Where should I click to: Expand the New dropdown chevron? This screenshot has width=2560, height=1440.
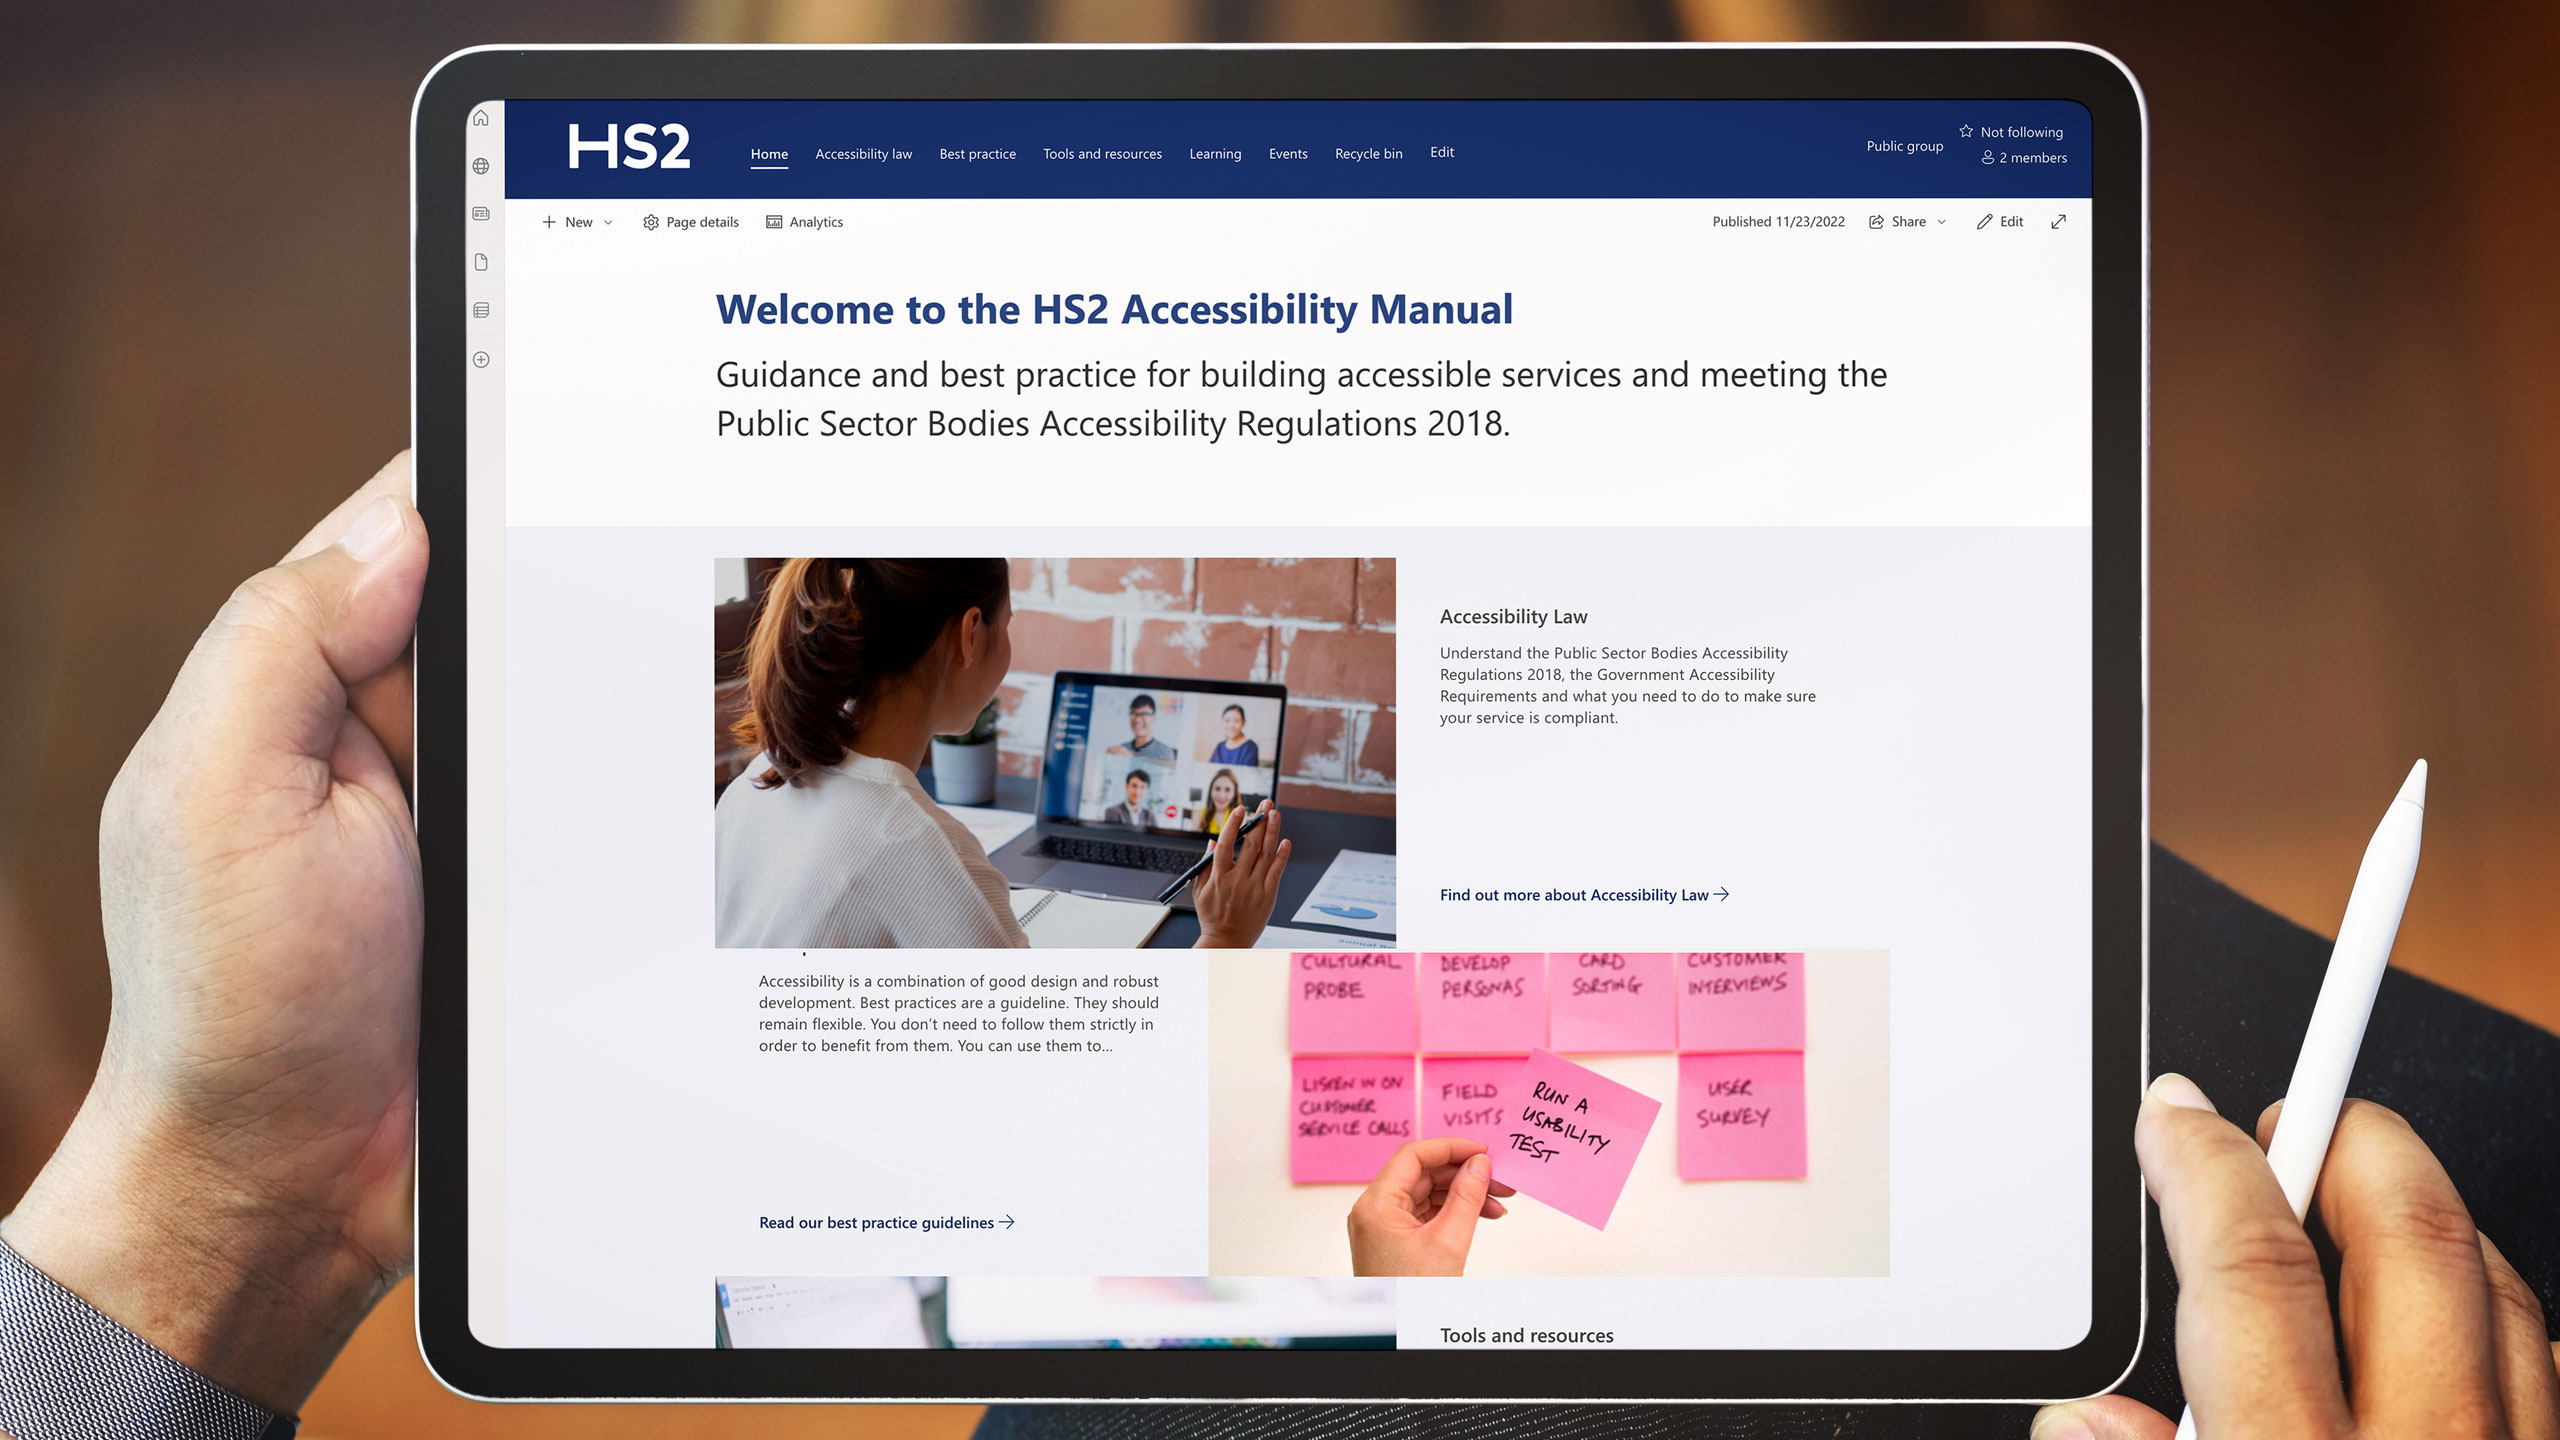click(x=608, y=223)
